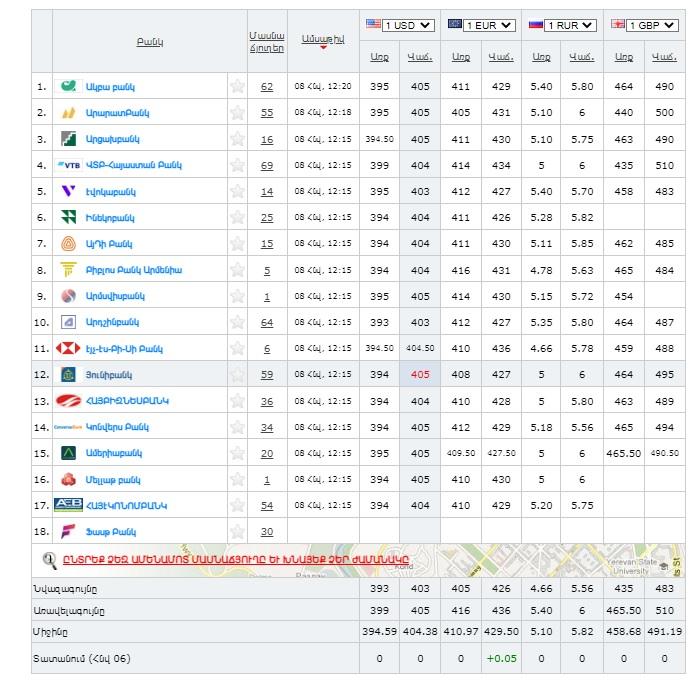Click the AEB Armeconombank logo
Viewport: 693px width, 683px height.
pos(68,505)
